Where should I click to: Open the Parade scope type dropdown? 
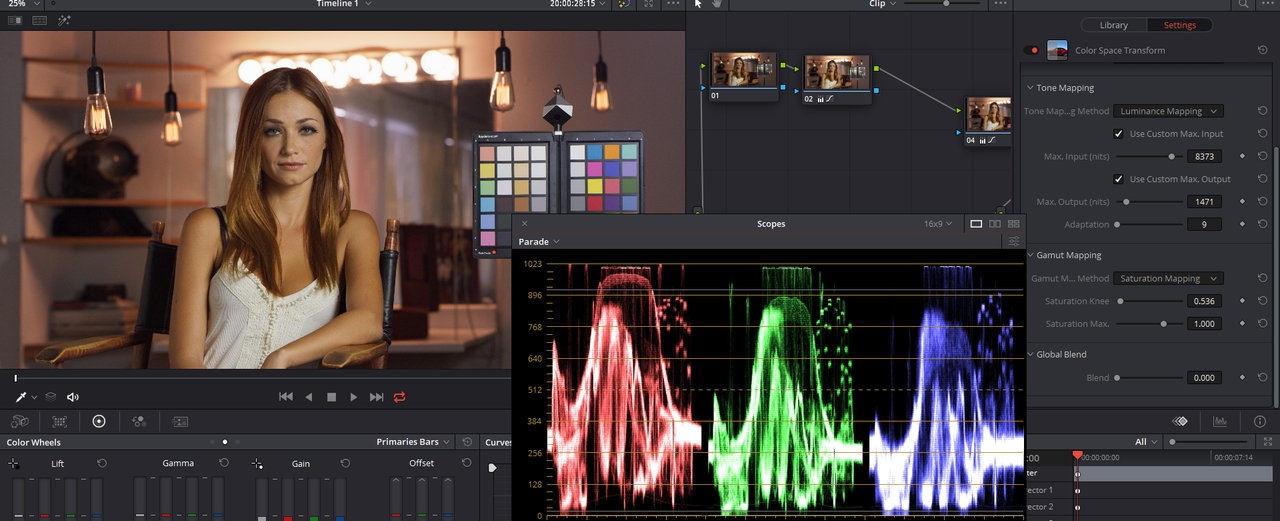pyautogui.click(x=538, y=242)
